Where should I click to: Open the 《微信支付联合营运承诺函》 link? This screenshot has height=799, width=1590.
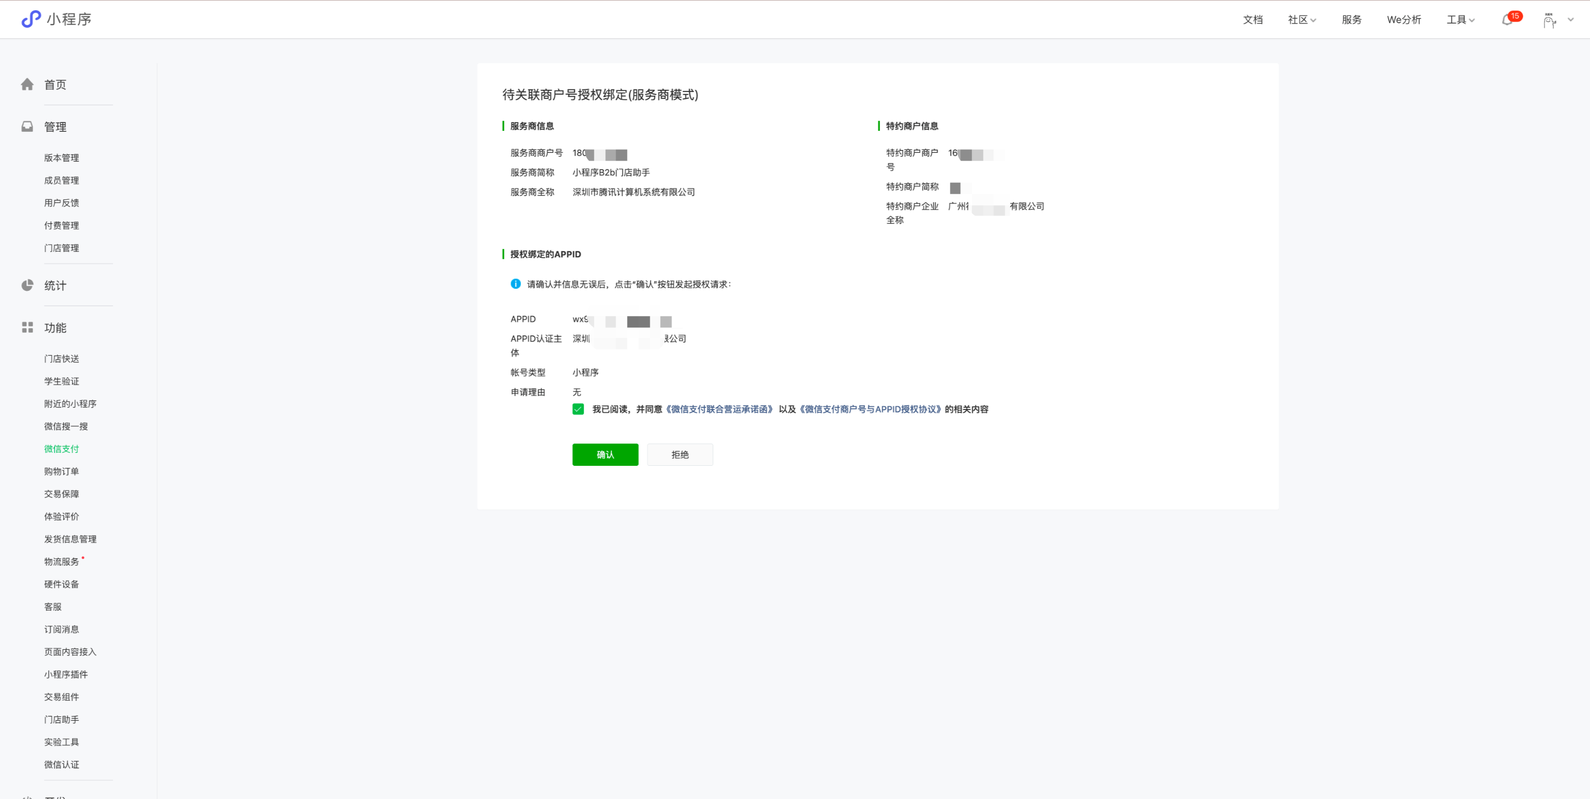tap(720, 409)
